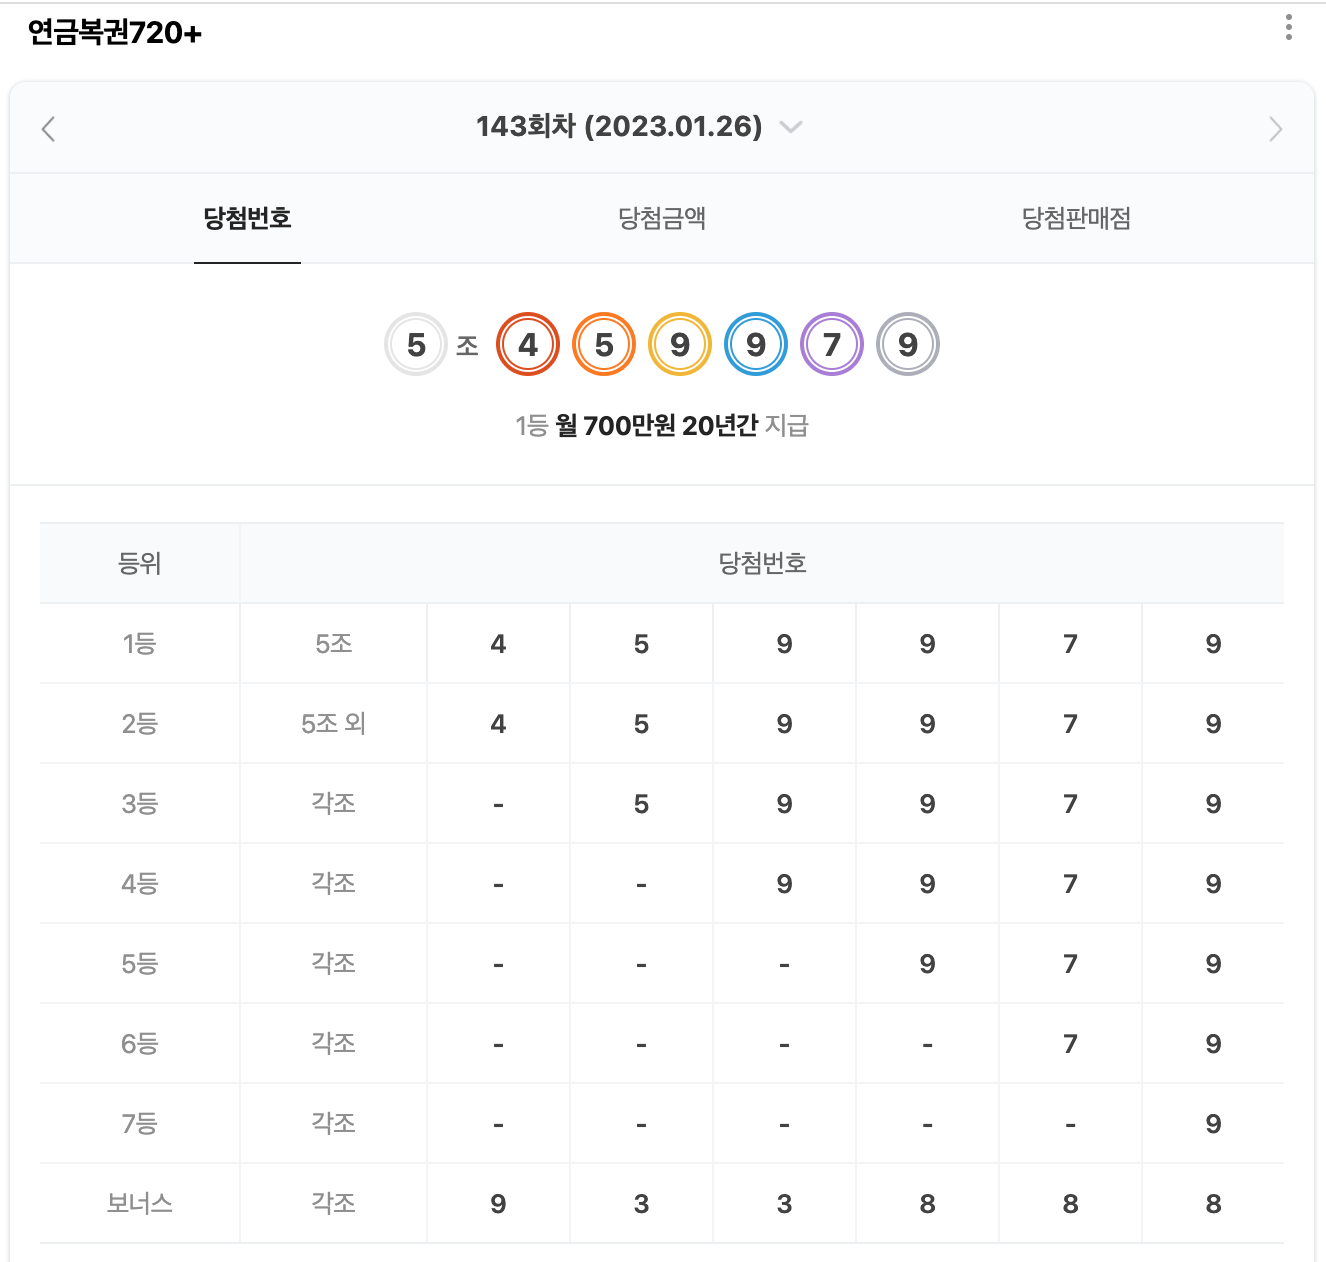
Task: Select the 3등 rank cell
Action: [x=140, y=803]
